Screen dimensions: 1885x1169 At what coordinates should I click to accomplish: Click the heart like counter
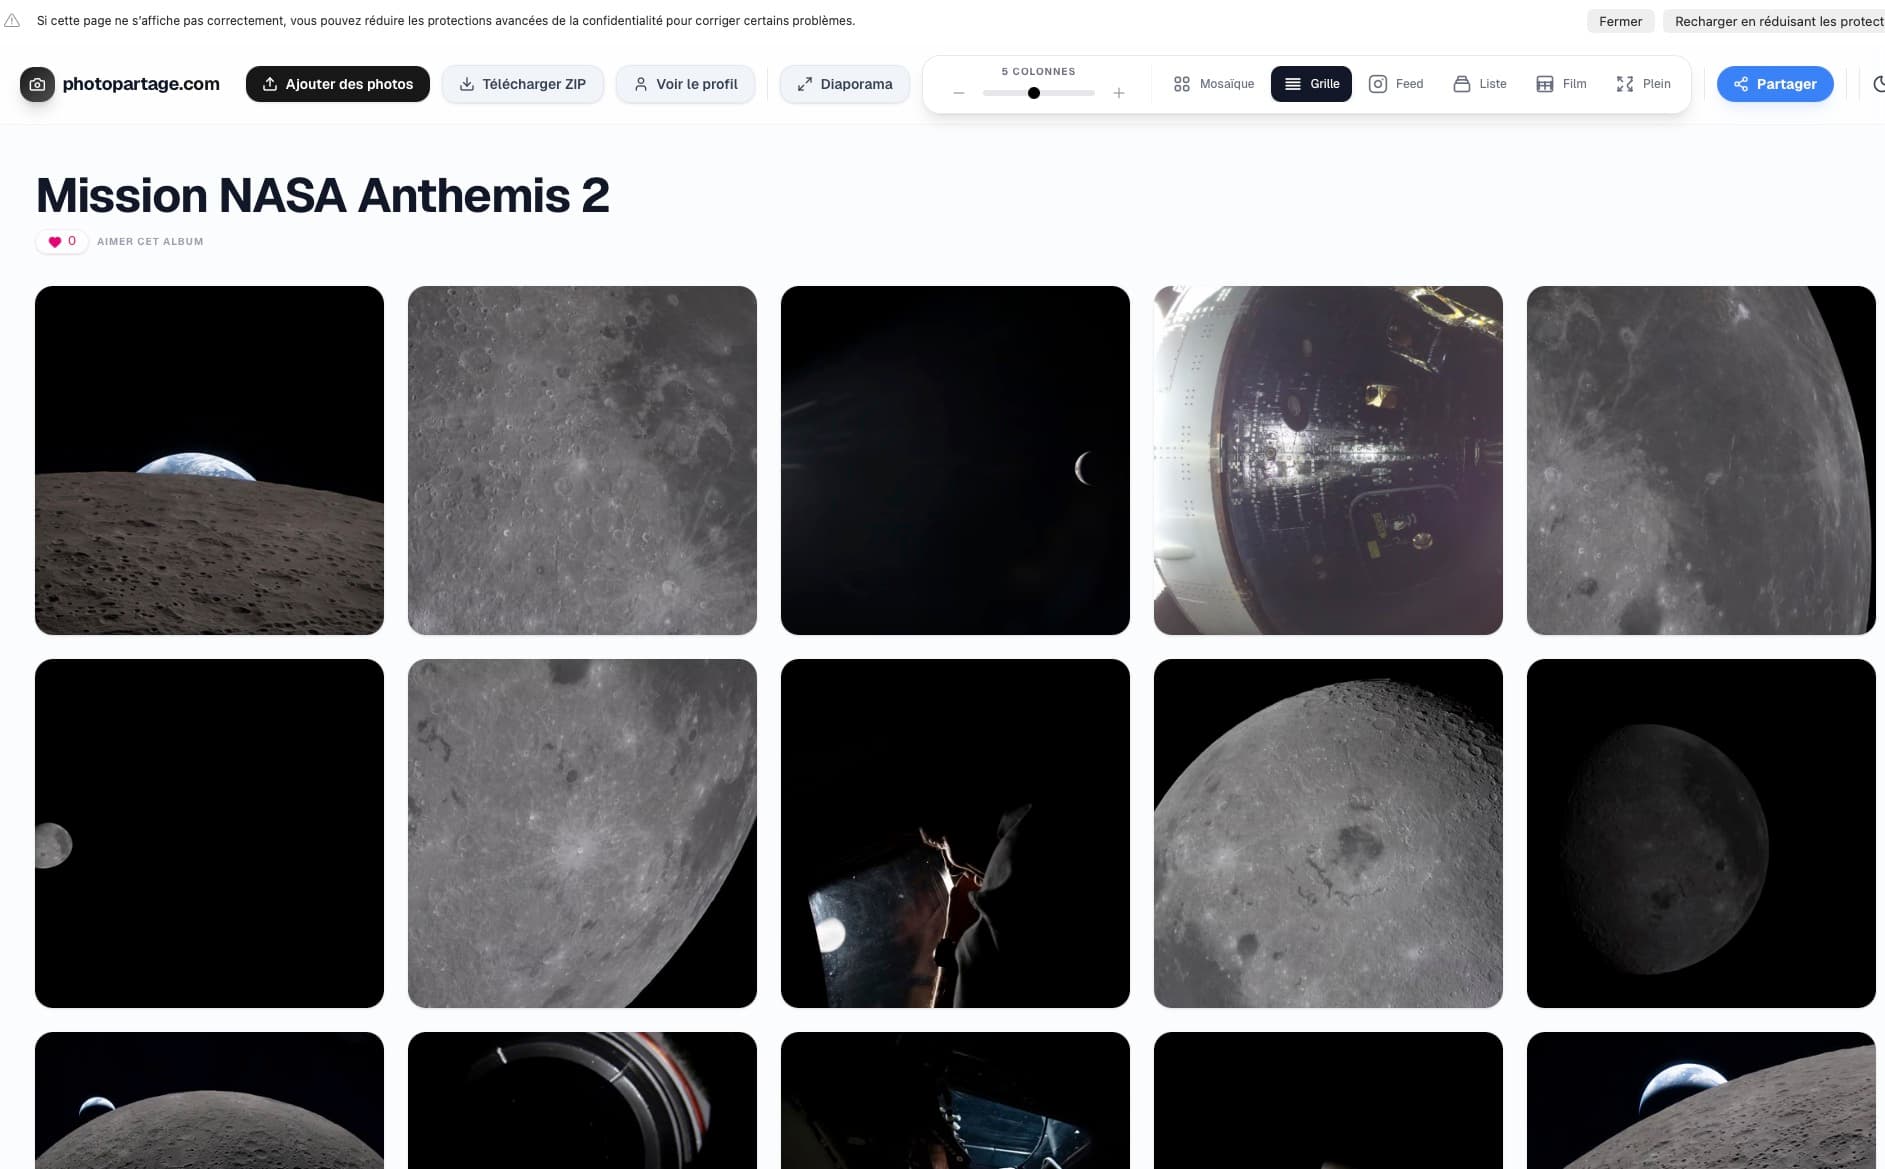(61, 241)
